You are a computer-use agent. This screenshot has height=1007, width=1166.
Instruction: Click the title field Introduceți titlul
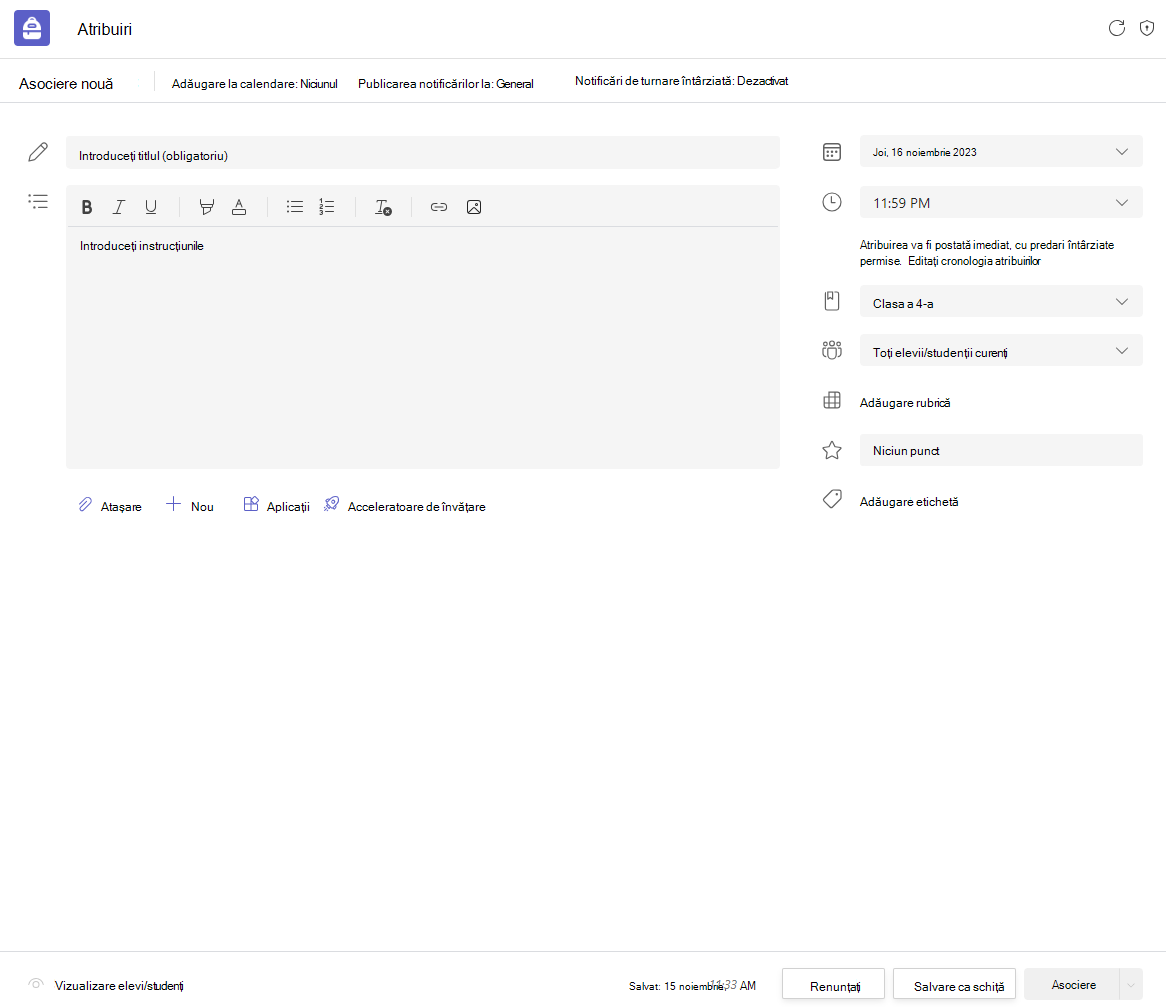(422, 153)
